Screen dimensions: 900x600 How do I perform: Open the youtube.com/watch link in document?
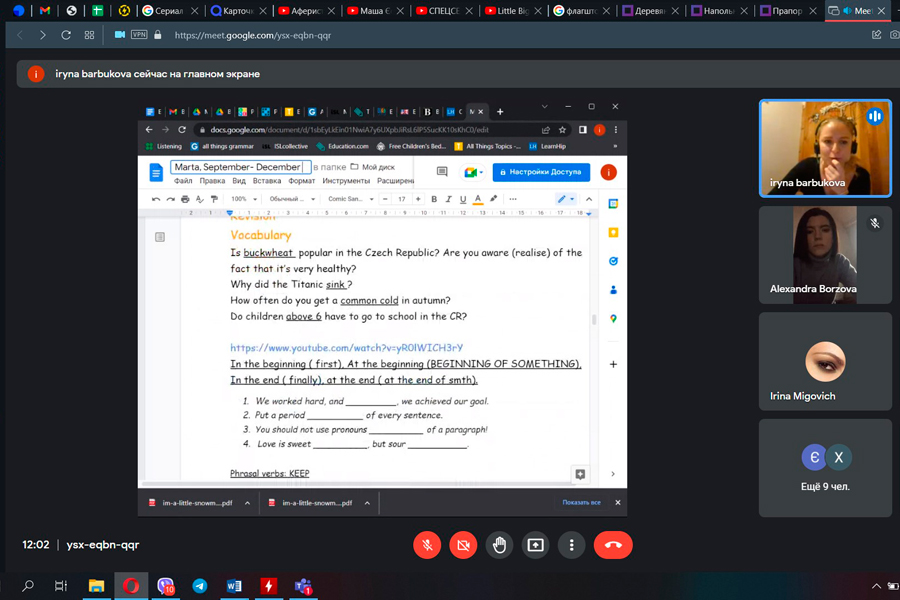pos(347,347)
